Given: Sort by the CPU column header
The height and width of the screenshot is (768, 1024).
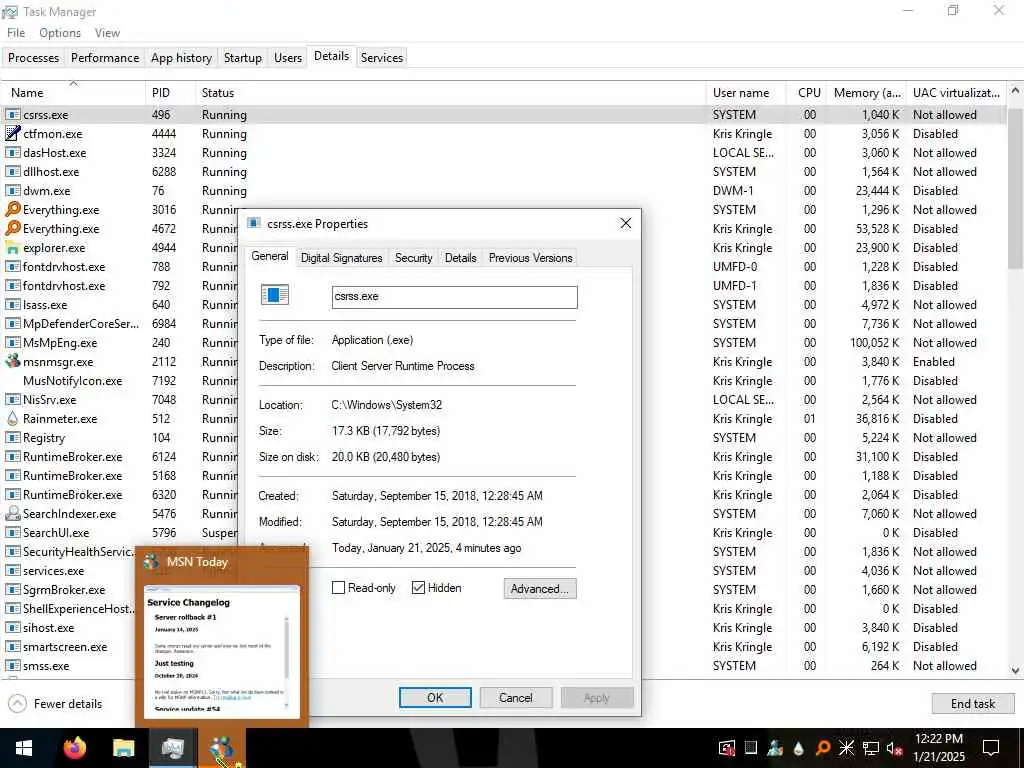Looking at the screenshot, I should tap(807, 93).
